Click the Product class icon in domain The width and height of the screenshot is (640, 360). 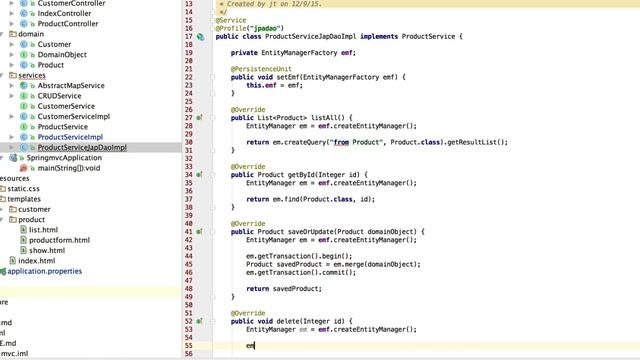24,65
